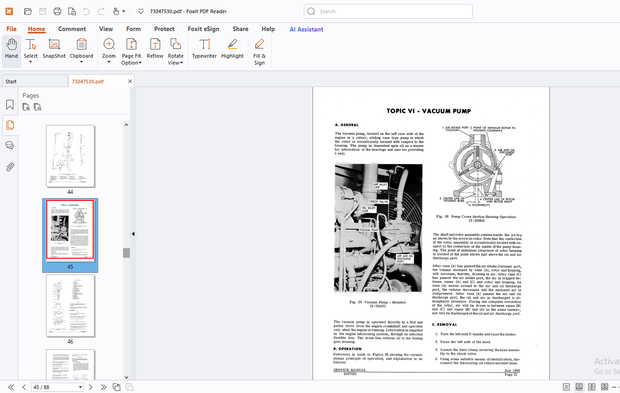The height and width of the screenshot is (393, 620).
Task: Open the customize quick access toolbar arrow
Action: [x=140, y=11]
